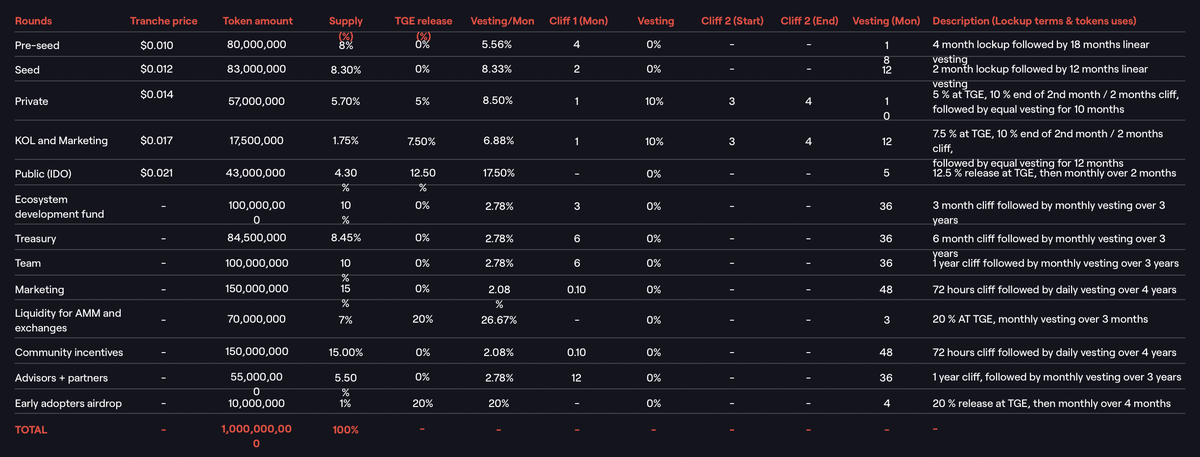Click the 26.67% vesting per month cell
The width and height of the screenshot is (1200, 457).
(x=497, y=320)
